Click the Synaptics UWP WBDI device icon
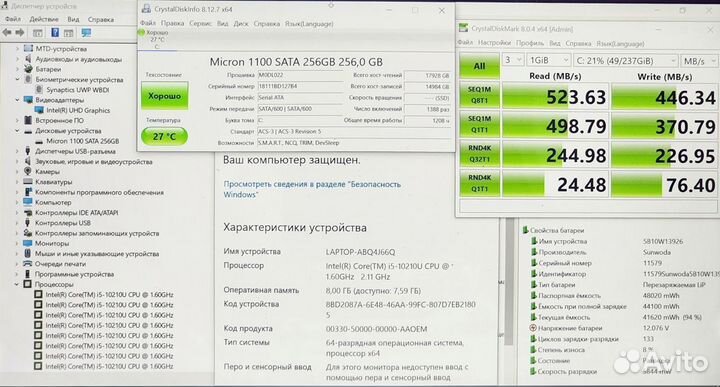Viewport: 720px width, 387px height. coord(39,90)
